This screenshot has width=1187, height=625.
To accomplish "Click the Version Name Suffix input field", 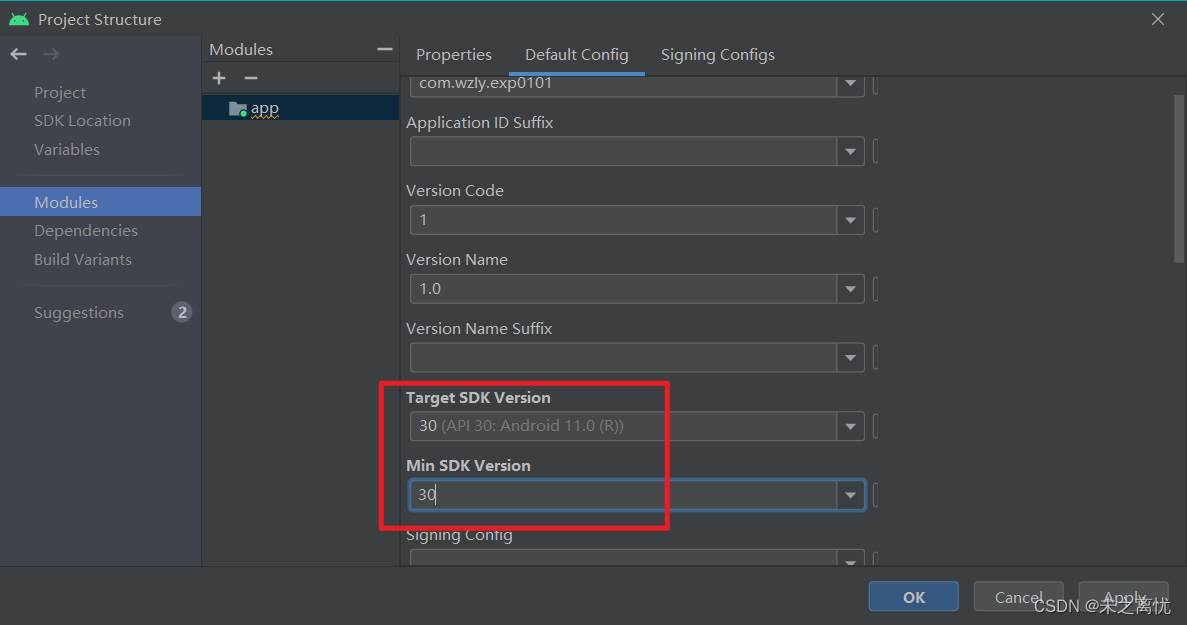I will click(624, 358).
